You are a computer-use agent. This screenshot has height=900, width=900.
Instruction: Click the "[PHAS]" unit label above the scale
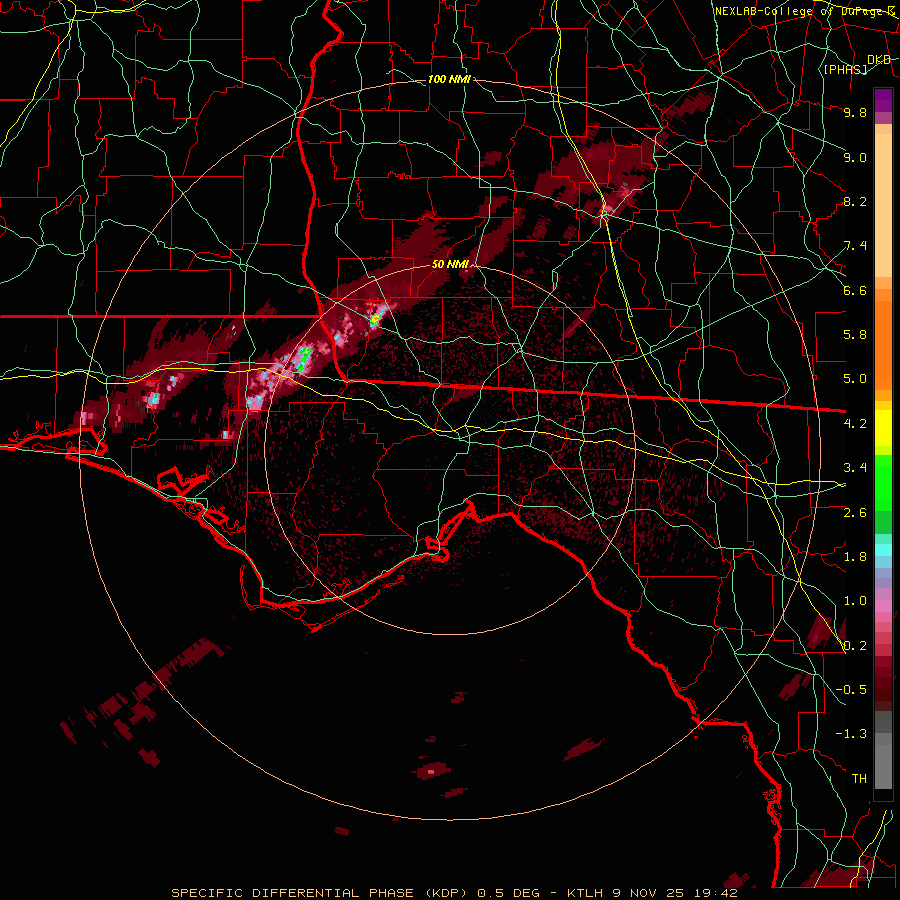pos(845,69)
